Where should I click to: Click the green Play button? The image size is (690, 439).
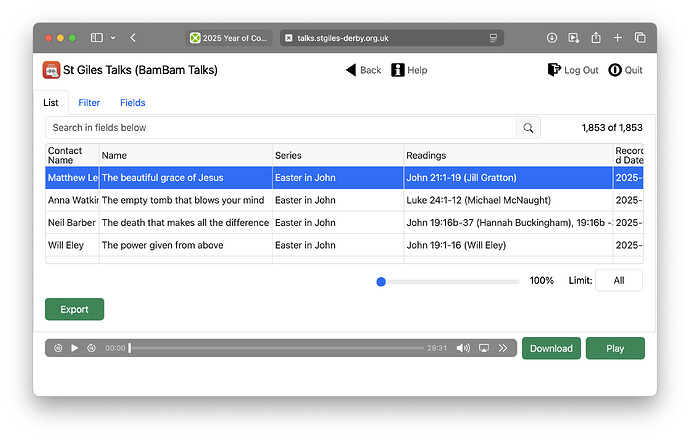coord(615,348)
